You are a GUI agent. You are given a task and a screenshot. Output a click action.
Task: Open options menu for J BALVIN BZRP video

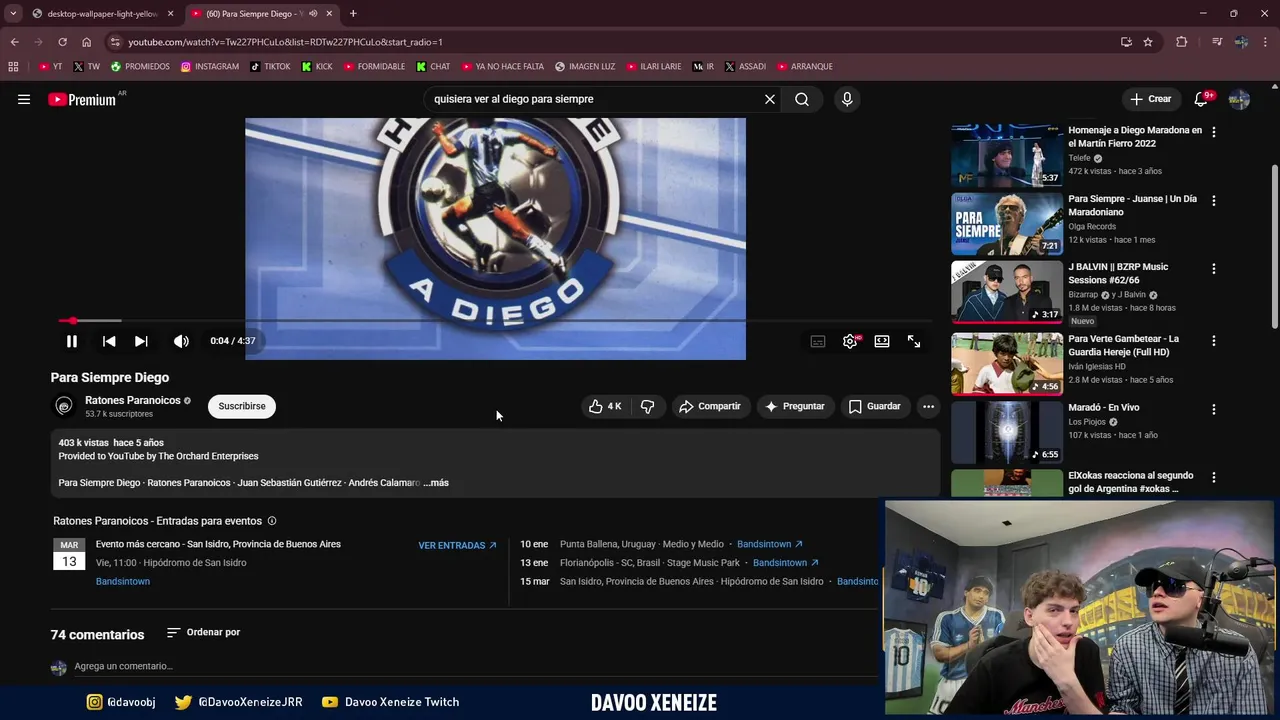(x=1214, y=268)
